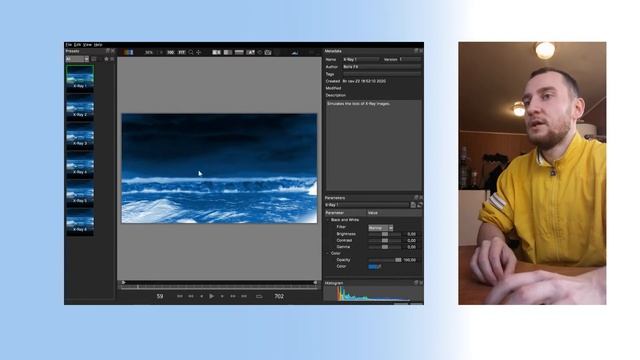
Task: Enable vertical split comparison view
Action: [228, 52]
